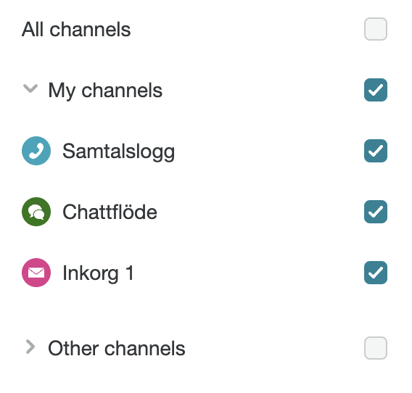Collapse the My channels group chevron
Image resolution: width=412 pixels, height=393 pixels.
coord(30,89)
